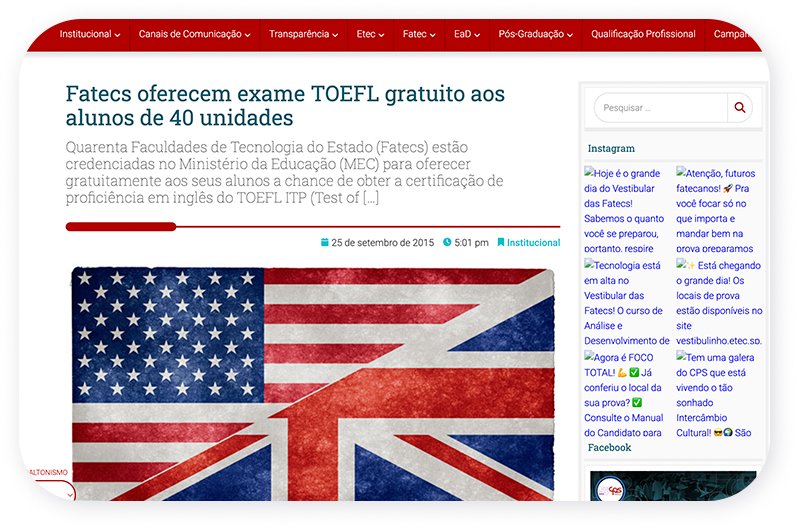Click the magnifier search icon

tap(740, 108)
